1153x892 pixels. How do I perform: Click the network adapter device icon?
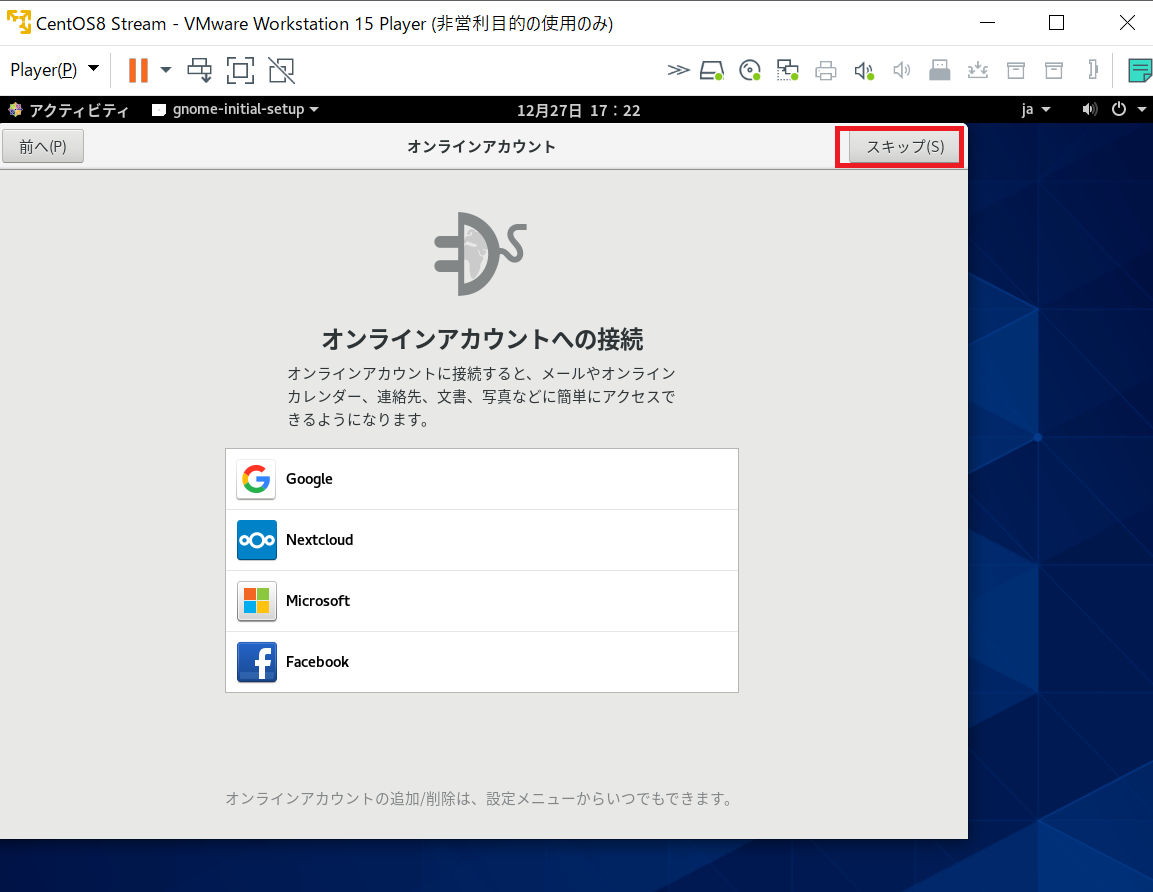click(788, 71)
